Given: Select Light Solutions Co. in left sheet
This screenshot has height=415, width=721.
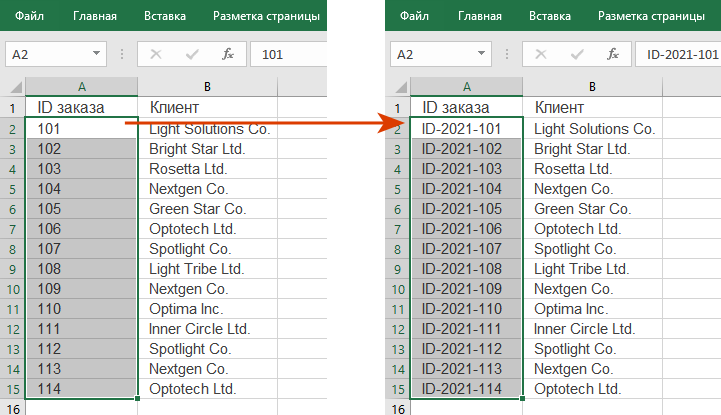Looking at the screenshot, I should coord(207,129).
